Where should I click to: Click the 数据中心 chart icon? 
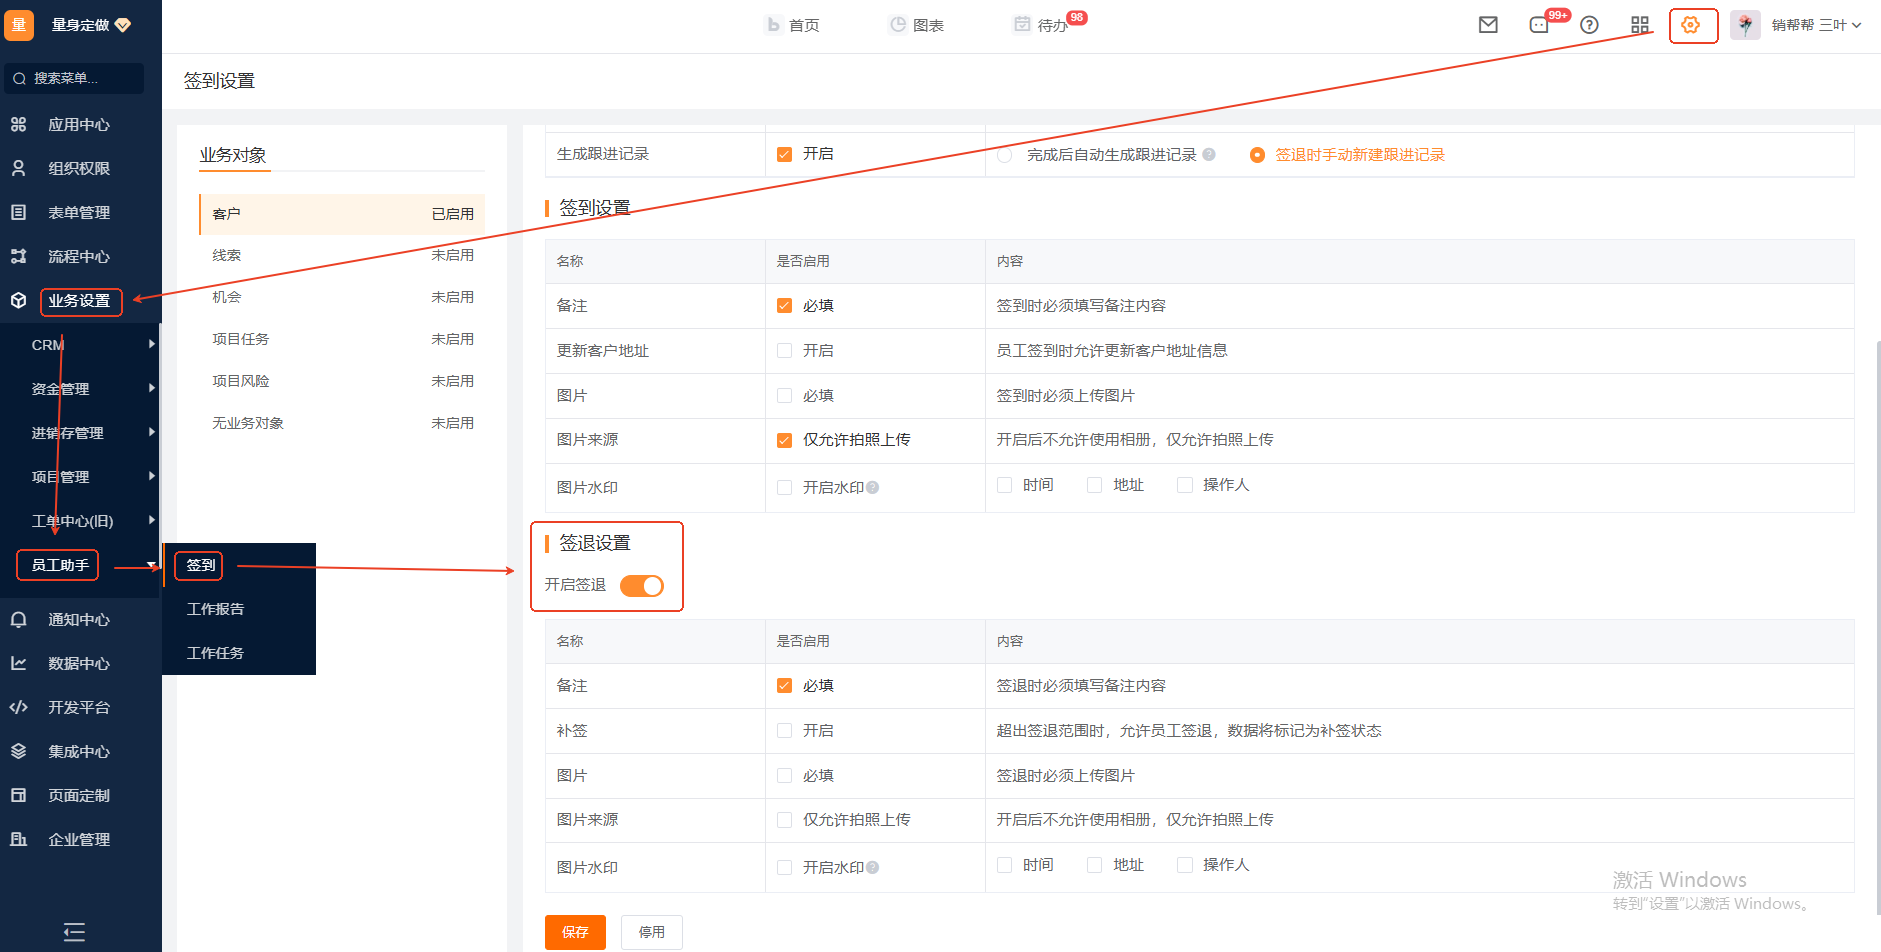[x=18, y=664]
